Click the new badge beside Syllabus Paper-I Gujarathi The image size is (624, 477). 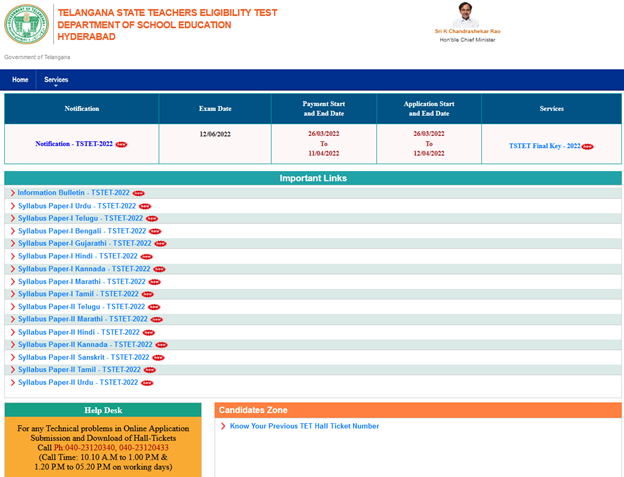(160, 244)
